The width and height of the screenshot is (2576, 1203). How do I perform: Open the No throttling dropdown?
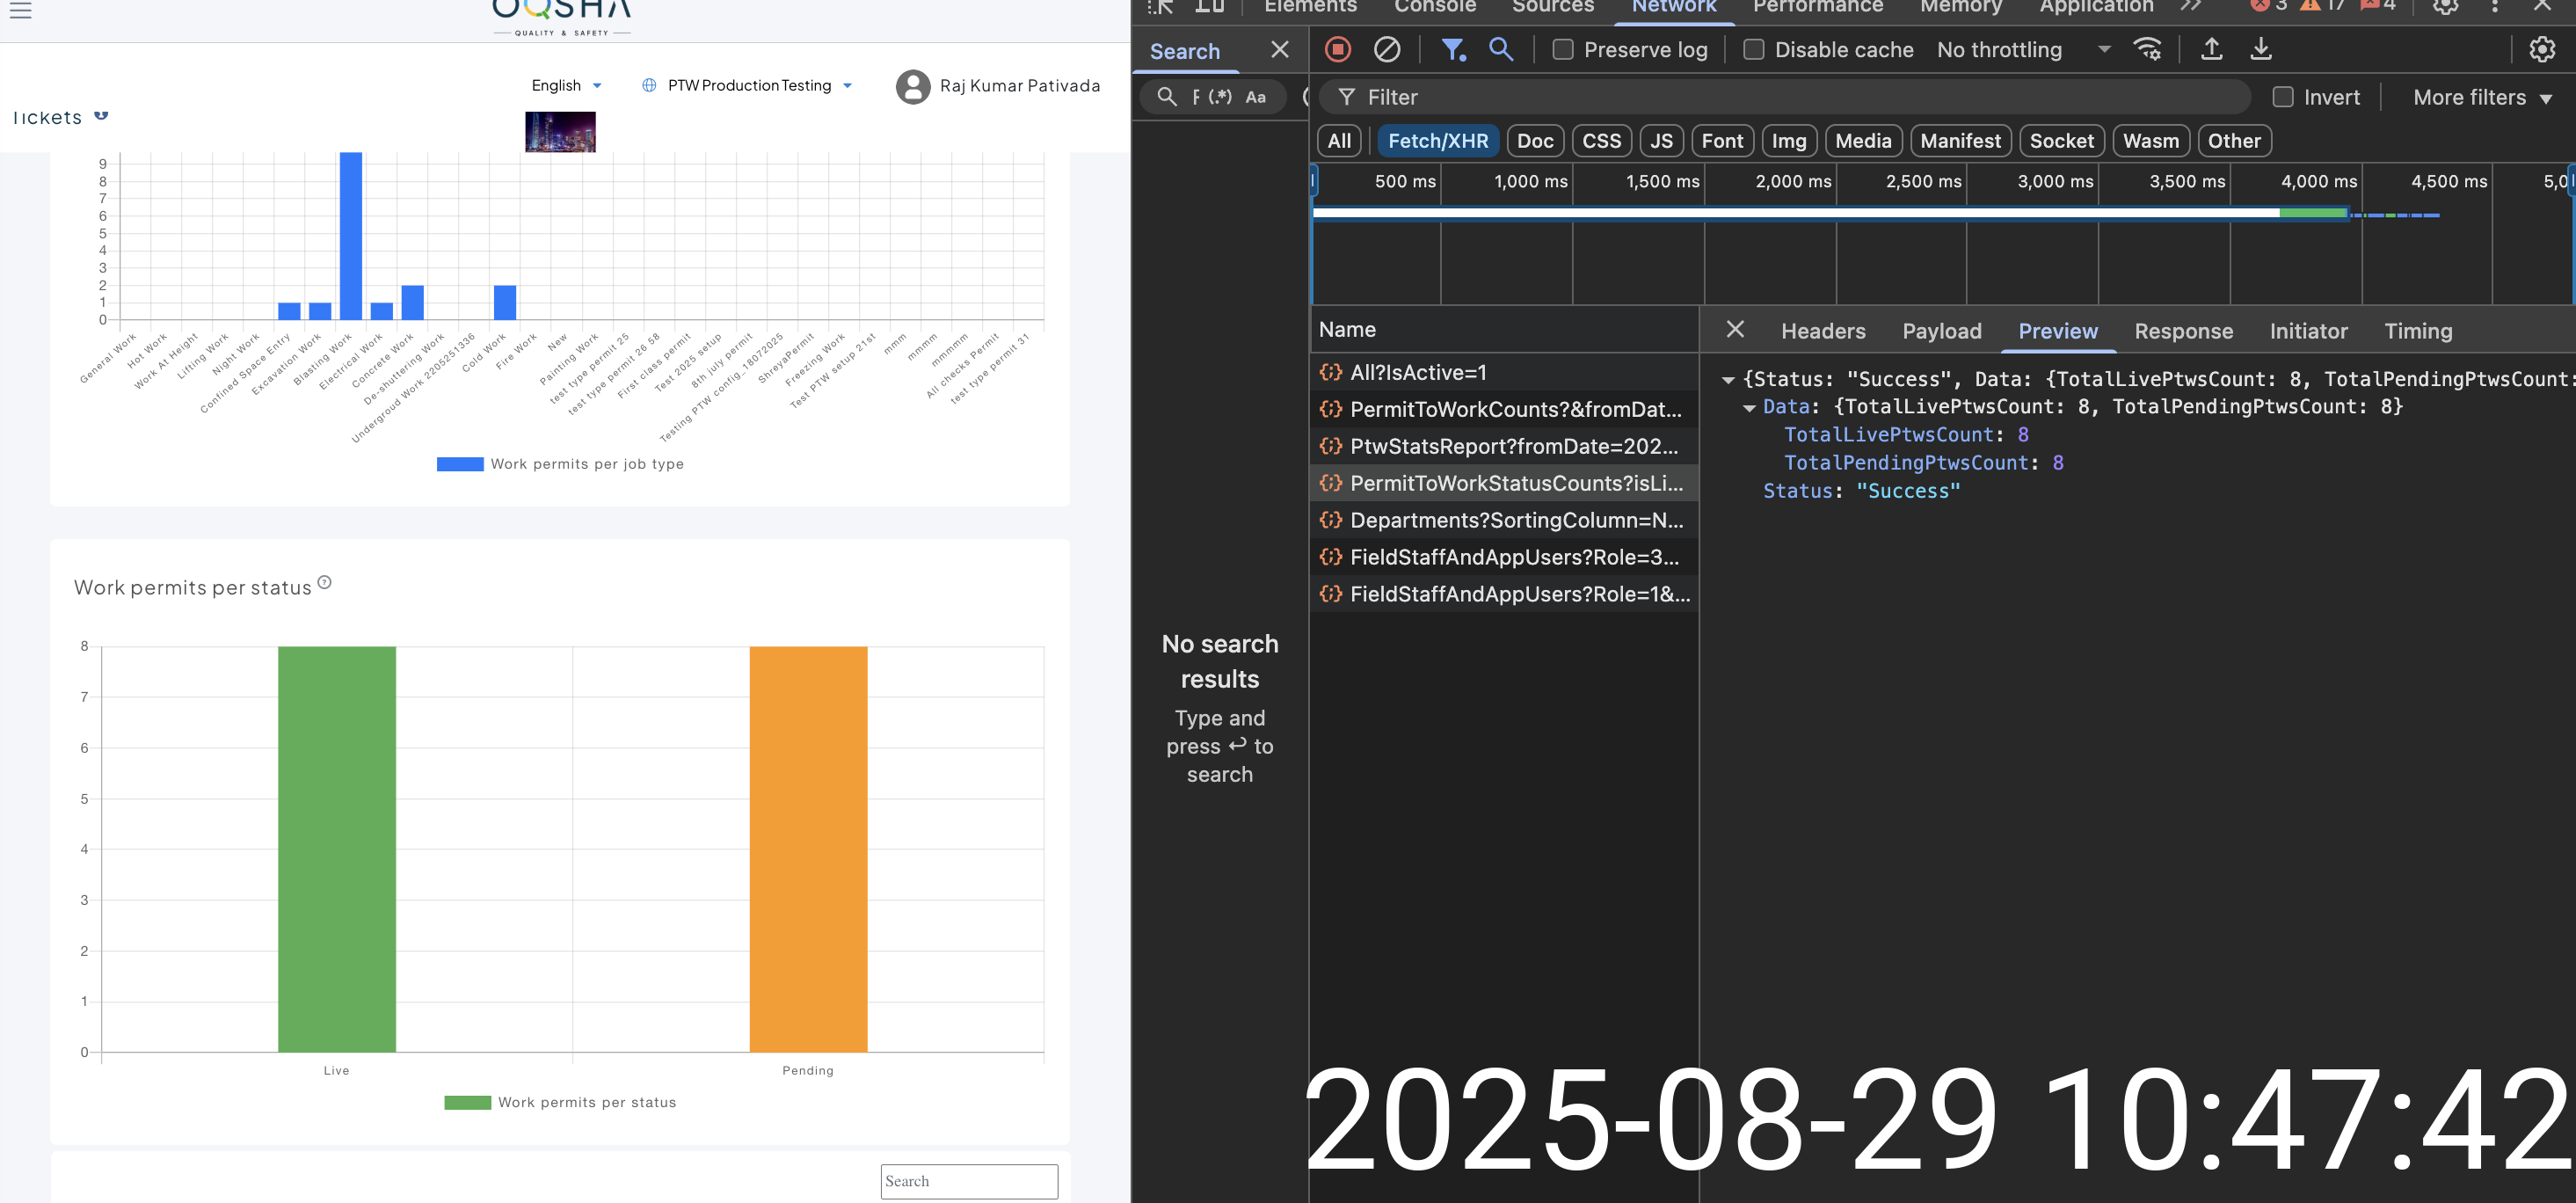(x=2022, y=49)
